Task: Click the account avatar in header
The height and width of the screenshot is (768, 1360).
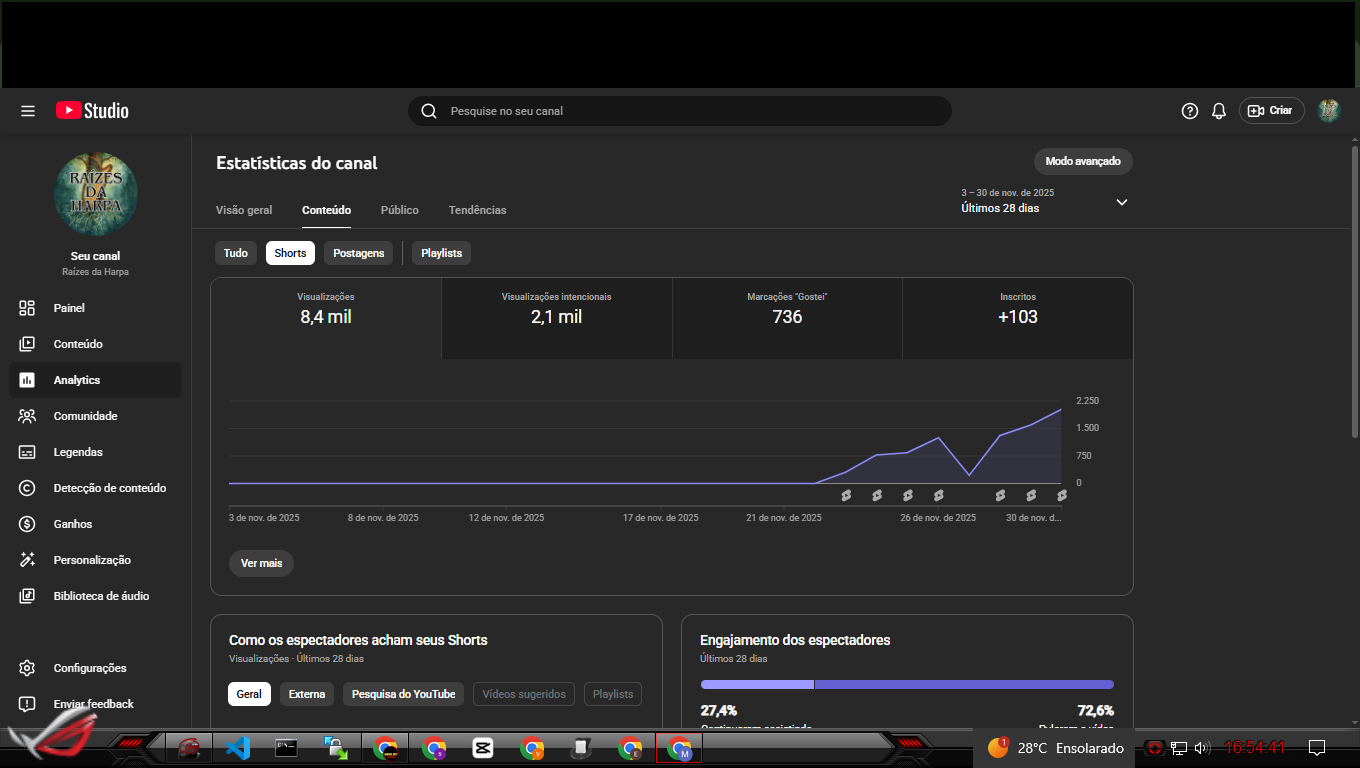Action: (x=1328, y=111)
